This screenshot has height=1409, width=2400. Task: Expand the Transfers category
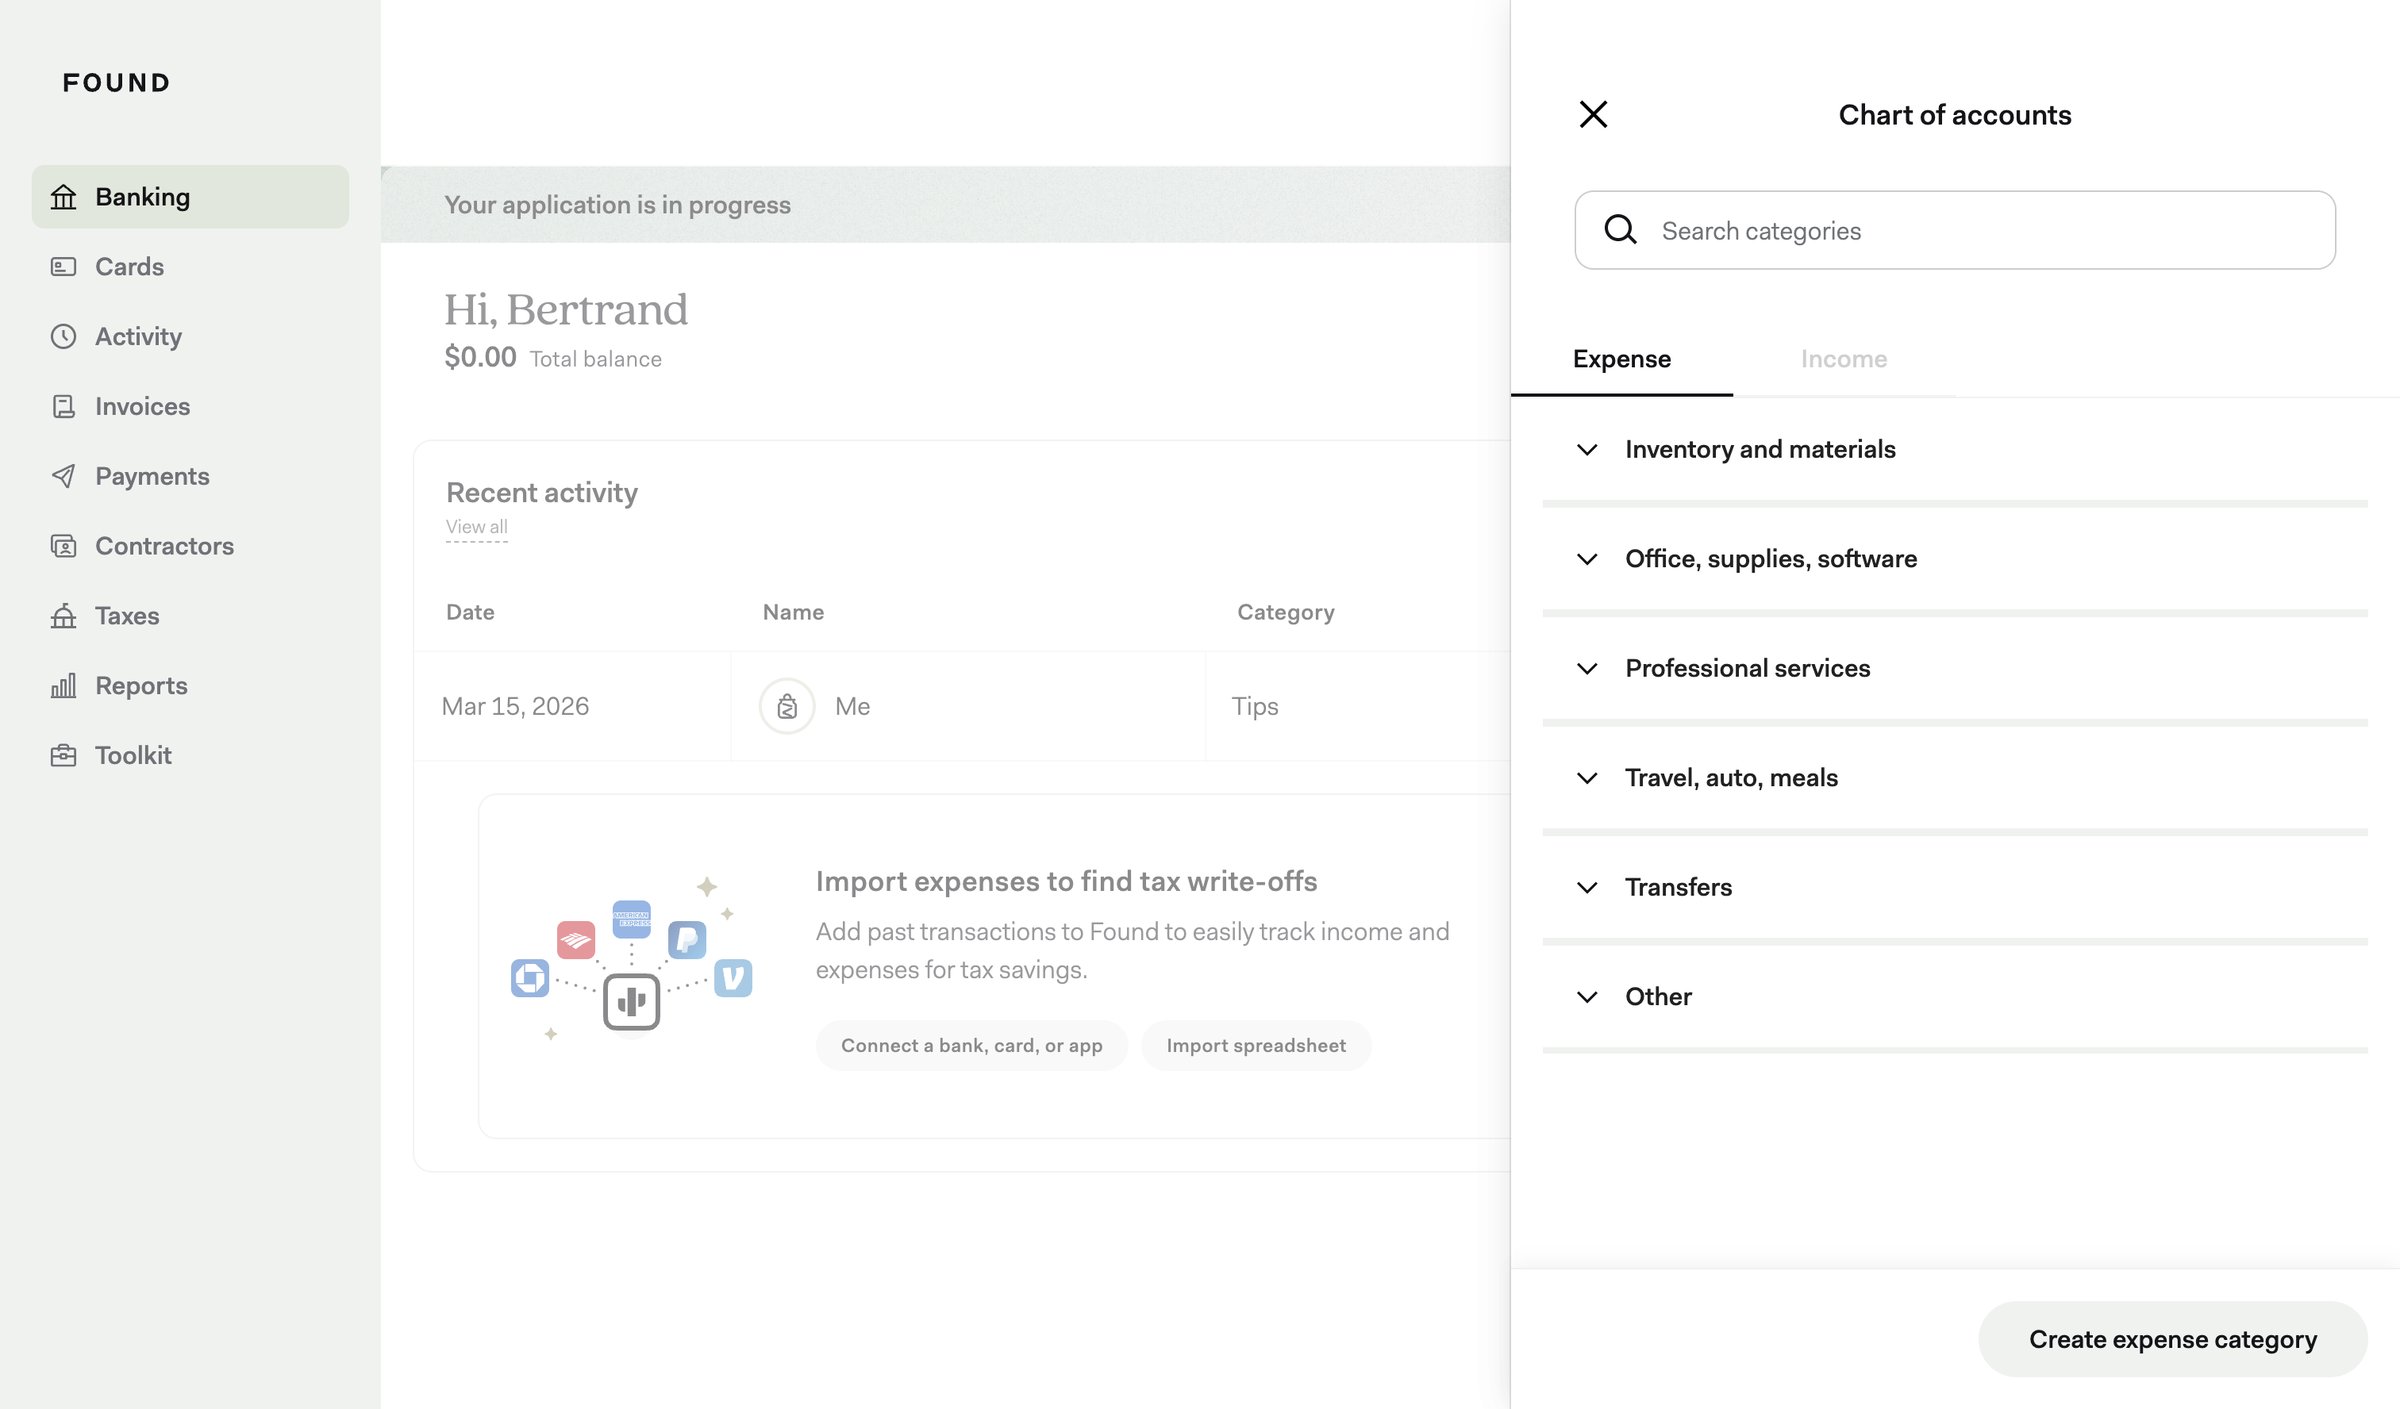[1955, 887]
